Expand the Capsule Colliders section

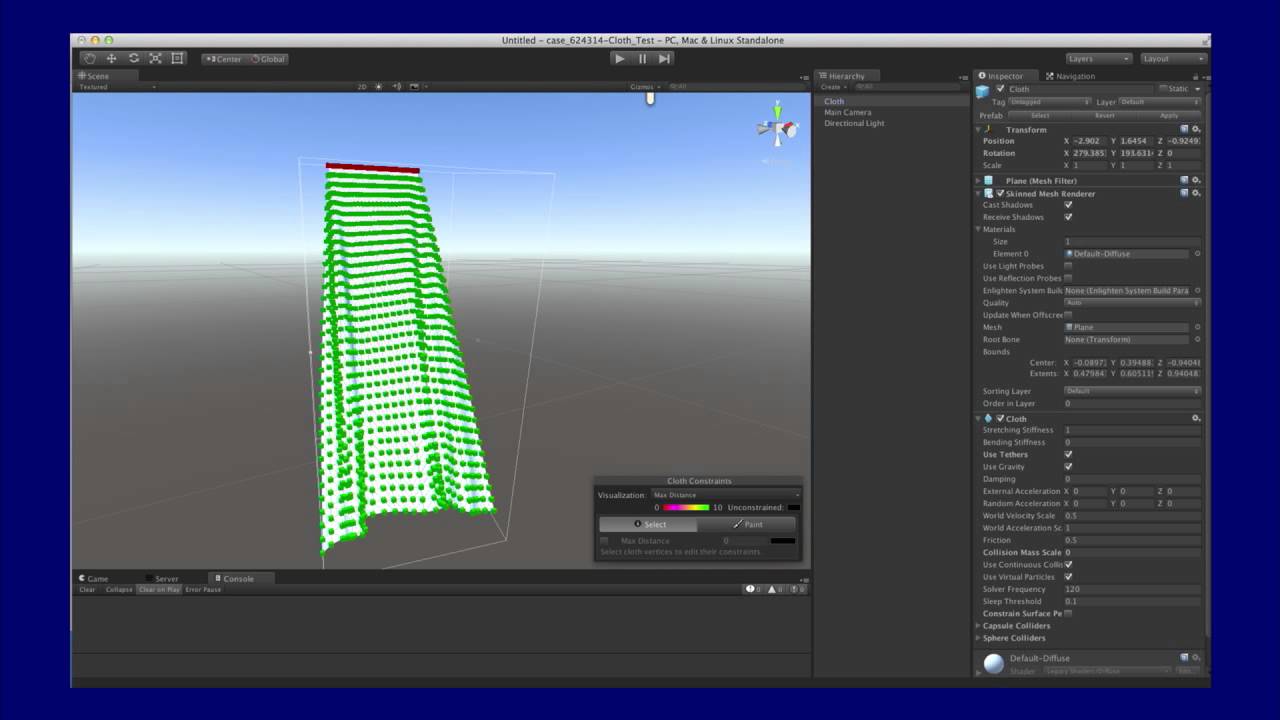[978, 625]
